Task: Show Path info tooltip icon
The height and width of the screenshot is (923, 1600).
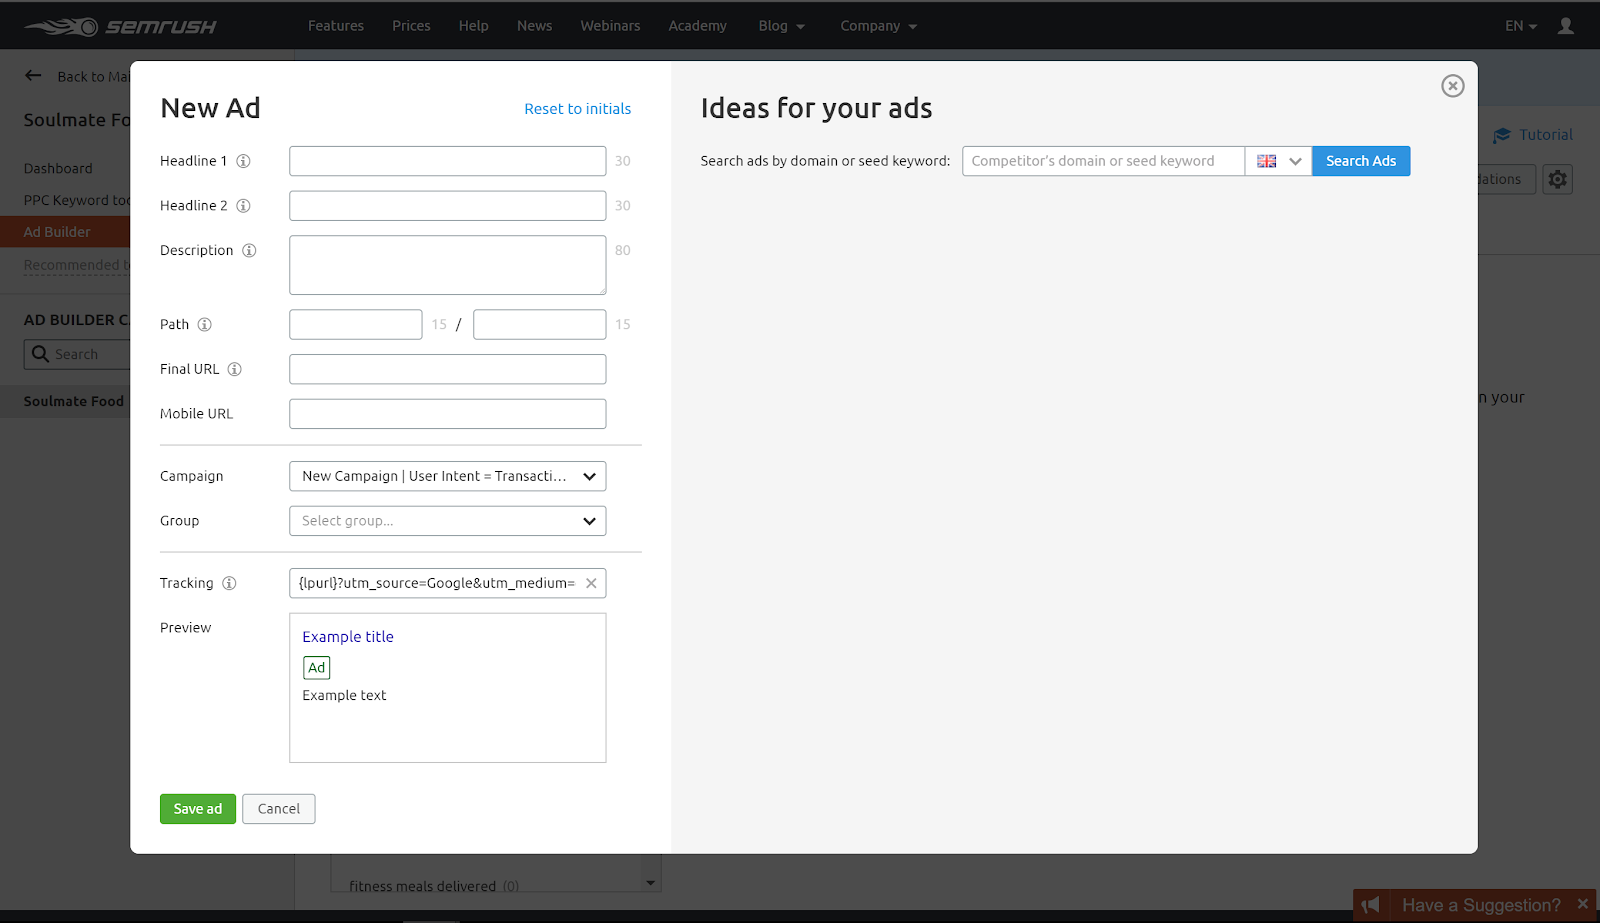Action: pyautogui.click(x=204, y=325)
